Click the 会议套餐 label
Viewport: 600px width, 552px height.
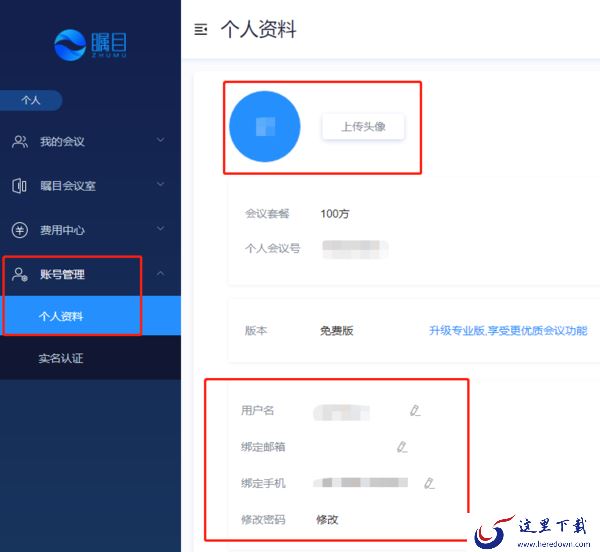(x=267, y=213)
